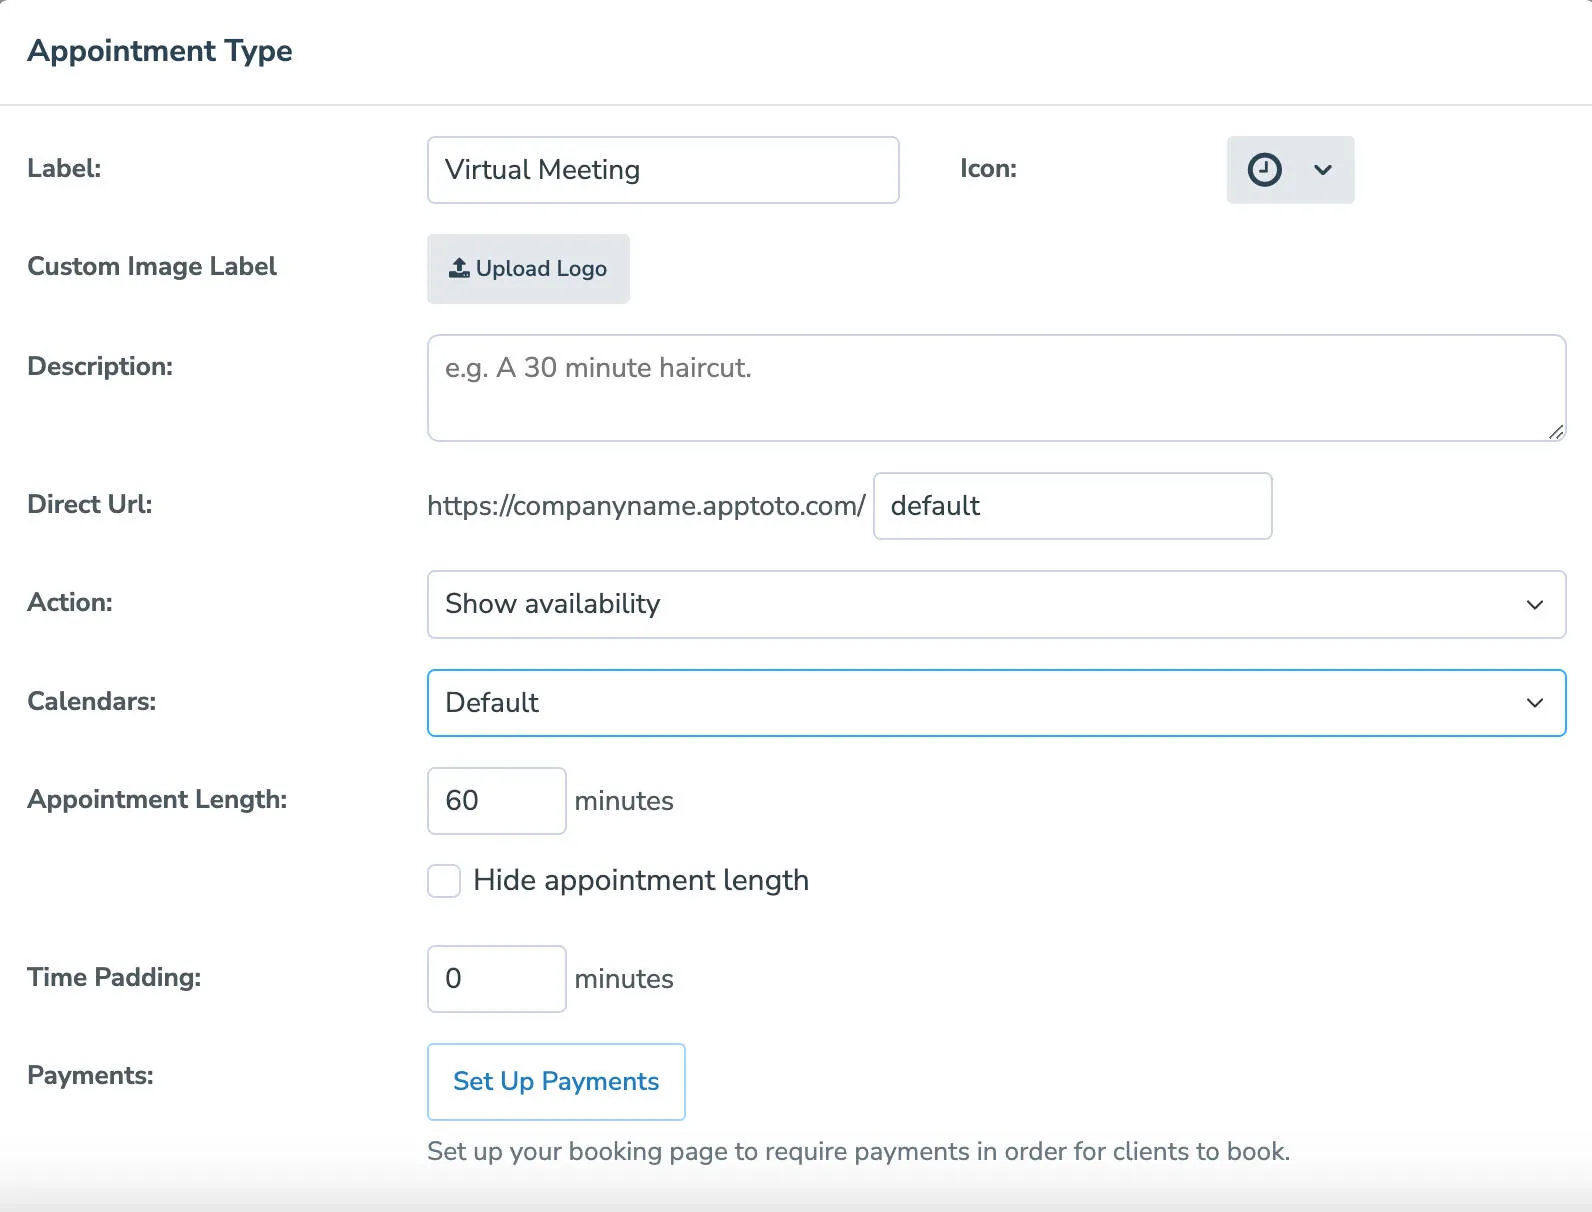Click the Payments: label
The image size is (1592, 1212).
(90, 1076)
